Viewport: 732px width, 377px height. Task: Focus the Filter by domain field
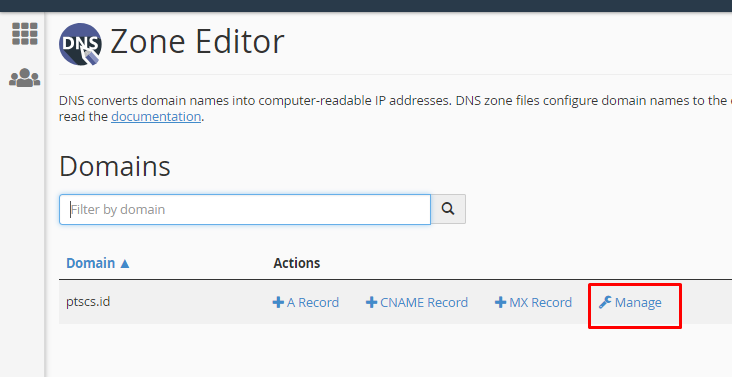coord(245,209)
